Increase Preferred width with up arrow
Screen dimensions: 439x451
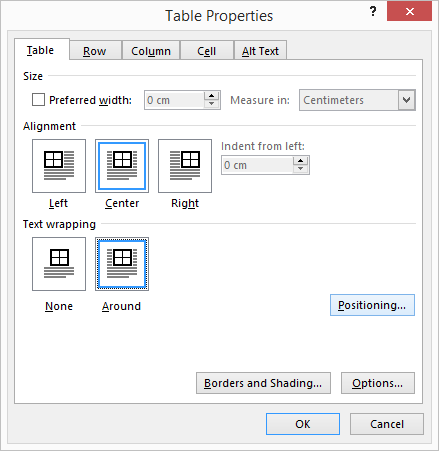(x=211, y=95)
